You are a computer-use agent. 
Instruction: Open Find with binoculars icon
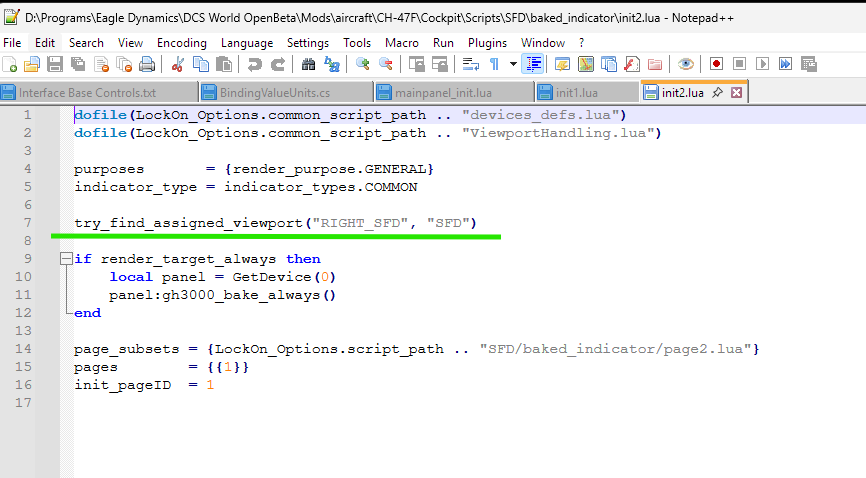tap(308, 64)
